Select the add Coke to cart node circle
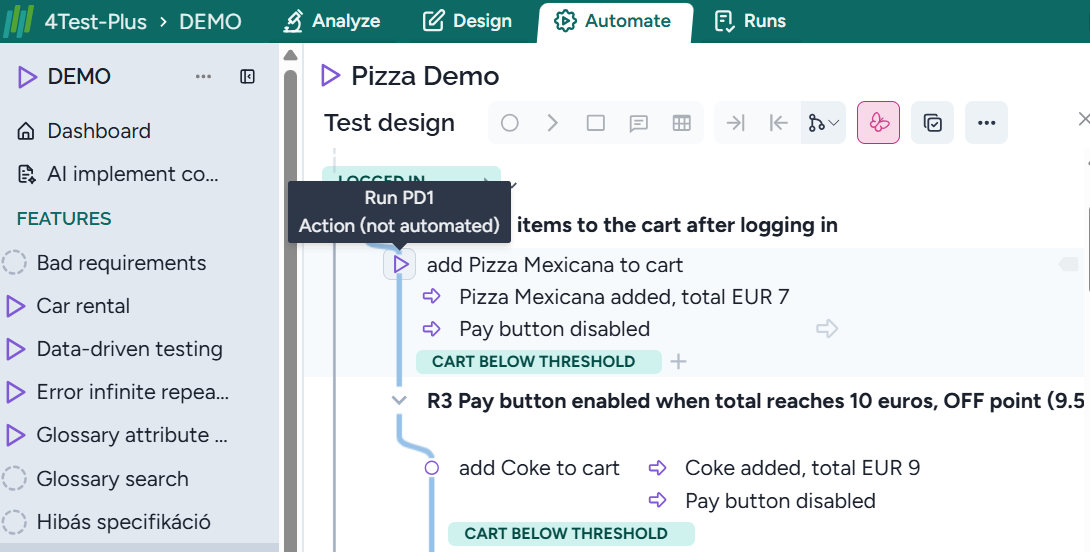 click(x=432, y=468)
